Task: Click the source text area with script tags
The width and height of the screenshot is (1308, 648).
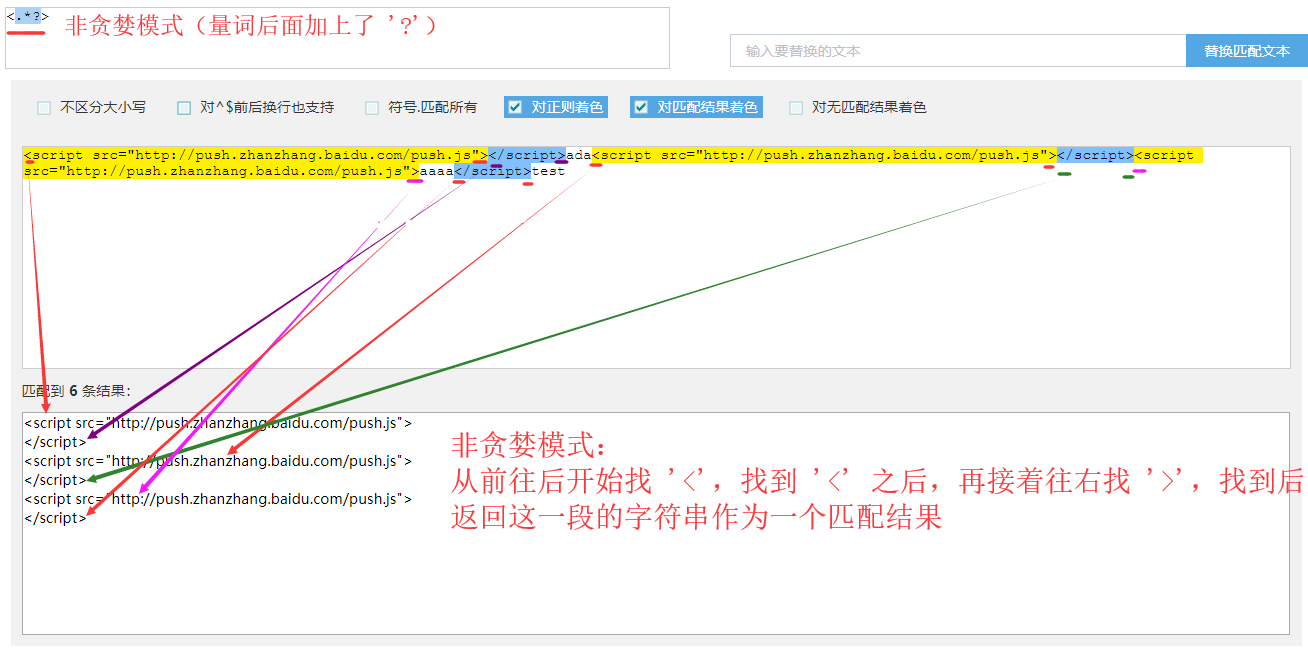Action: tap(656, 257)
